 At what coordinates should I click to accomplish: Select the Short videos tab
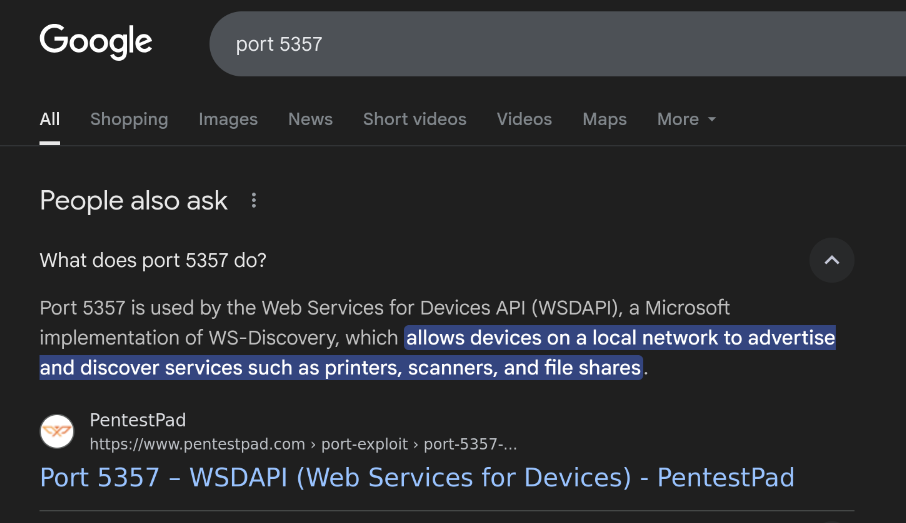pos(414,119)
